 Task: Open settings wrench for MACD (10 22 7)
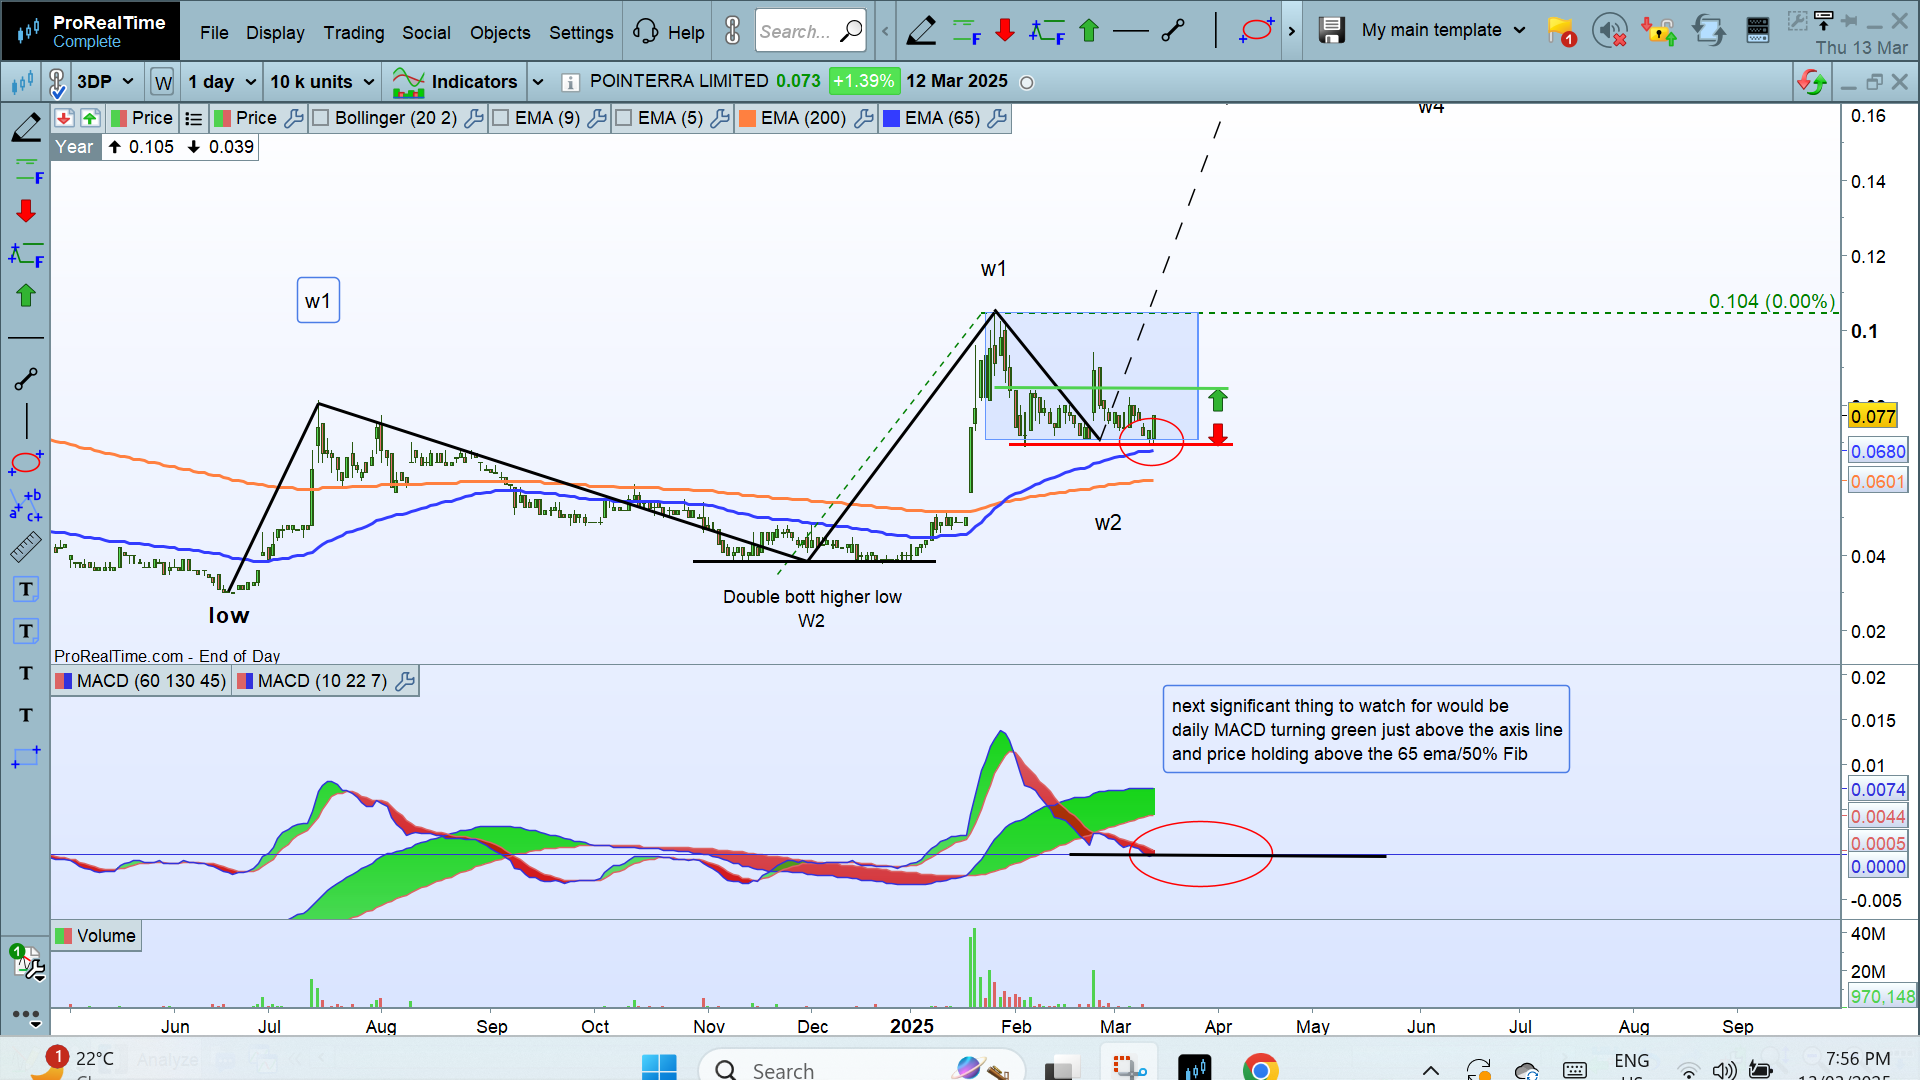(x=405, y=682)
